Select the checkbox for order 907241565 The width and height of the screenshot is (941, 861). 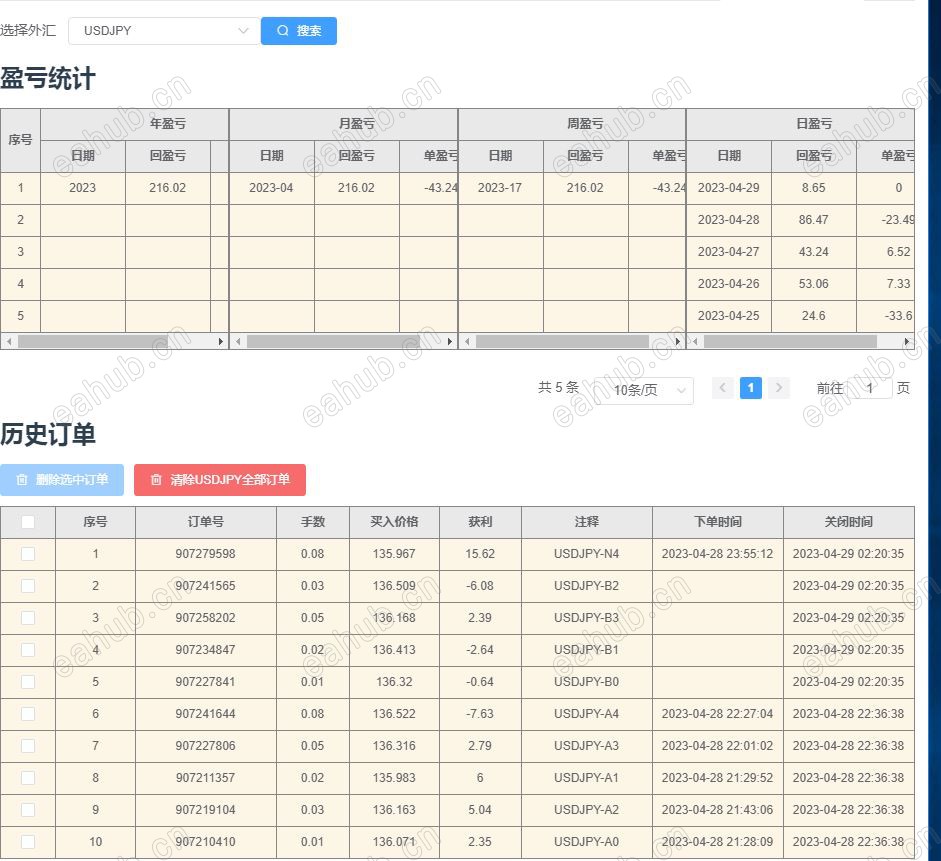(27, 586)
